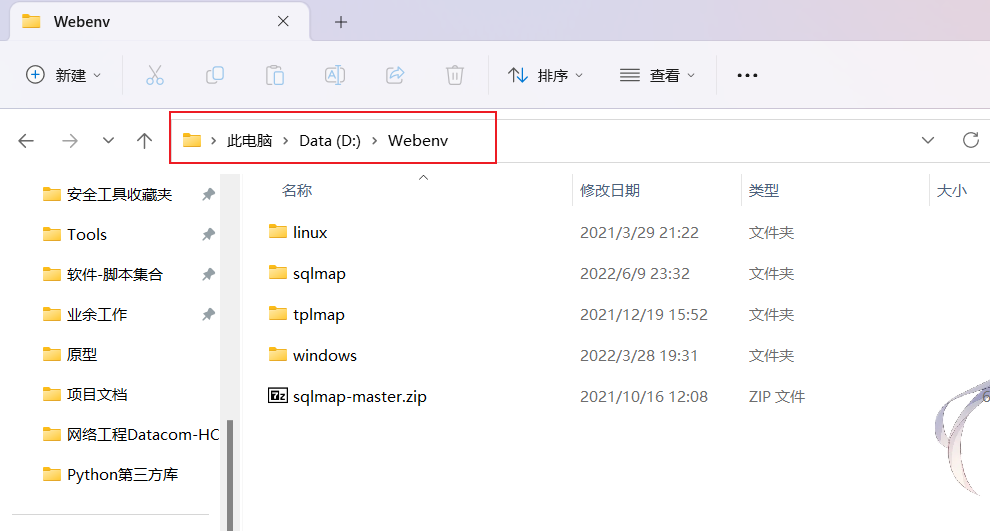Navigate back with the left arrow
990x531 pixels.
pyautogui.click(x=27, y=141)
